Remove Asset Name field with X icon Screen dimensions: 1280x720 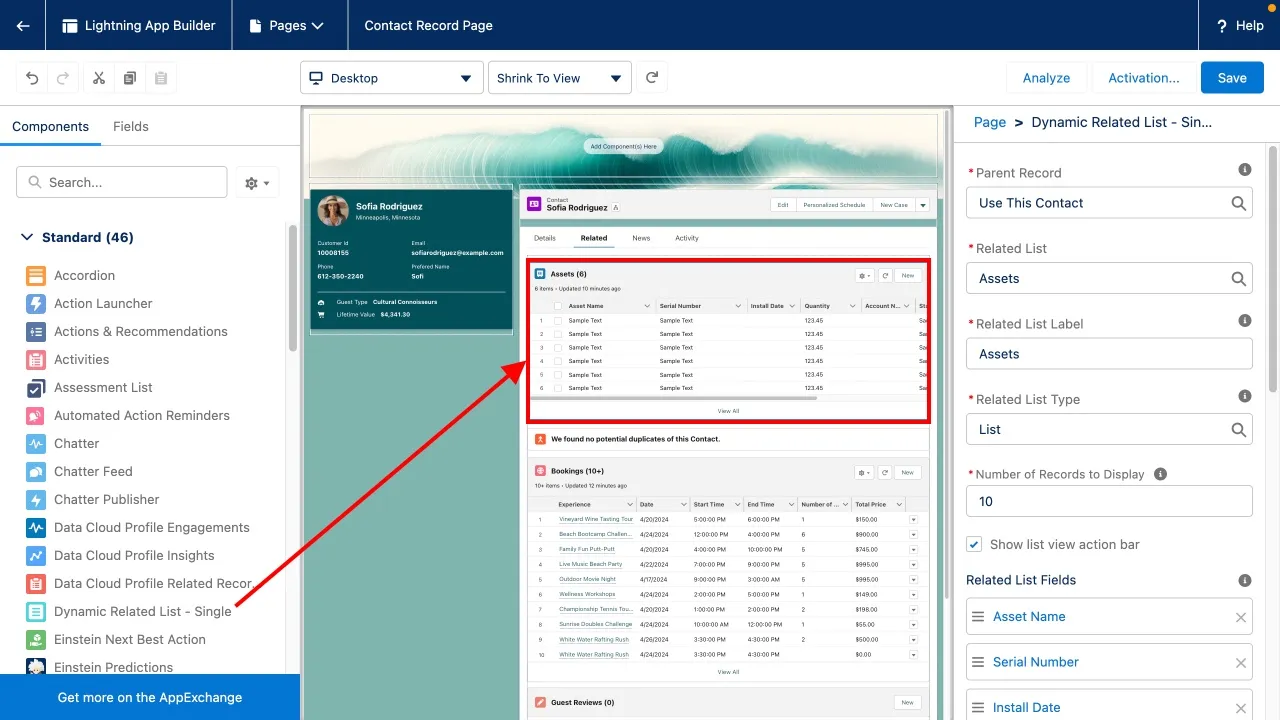(1240, 617)
